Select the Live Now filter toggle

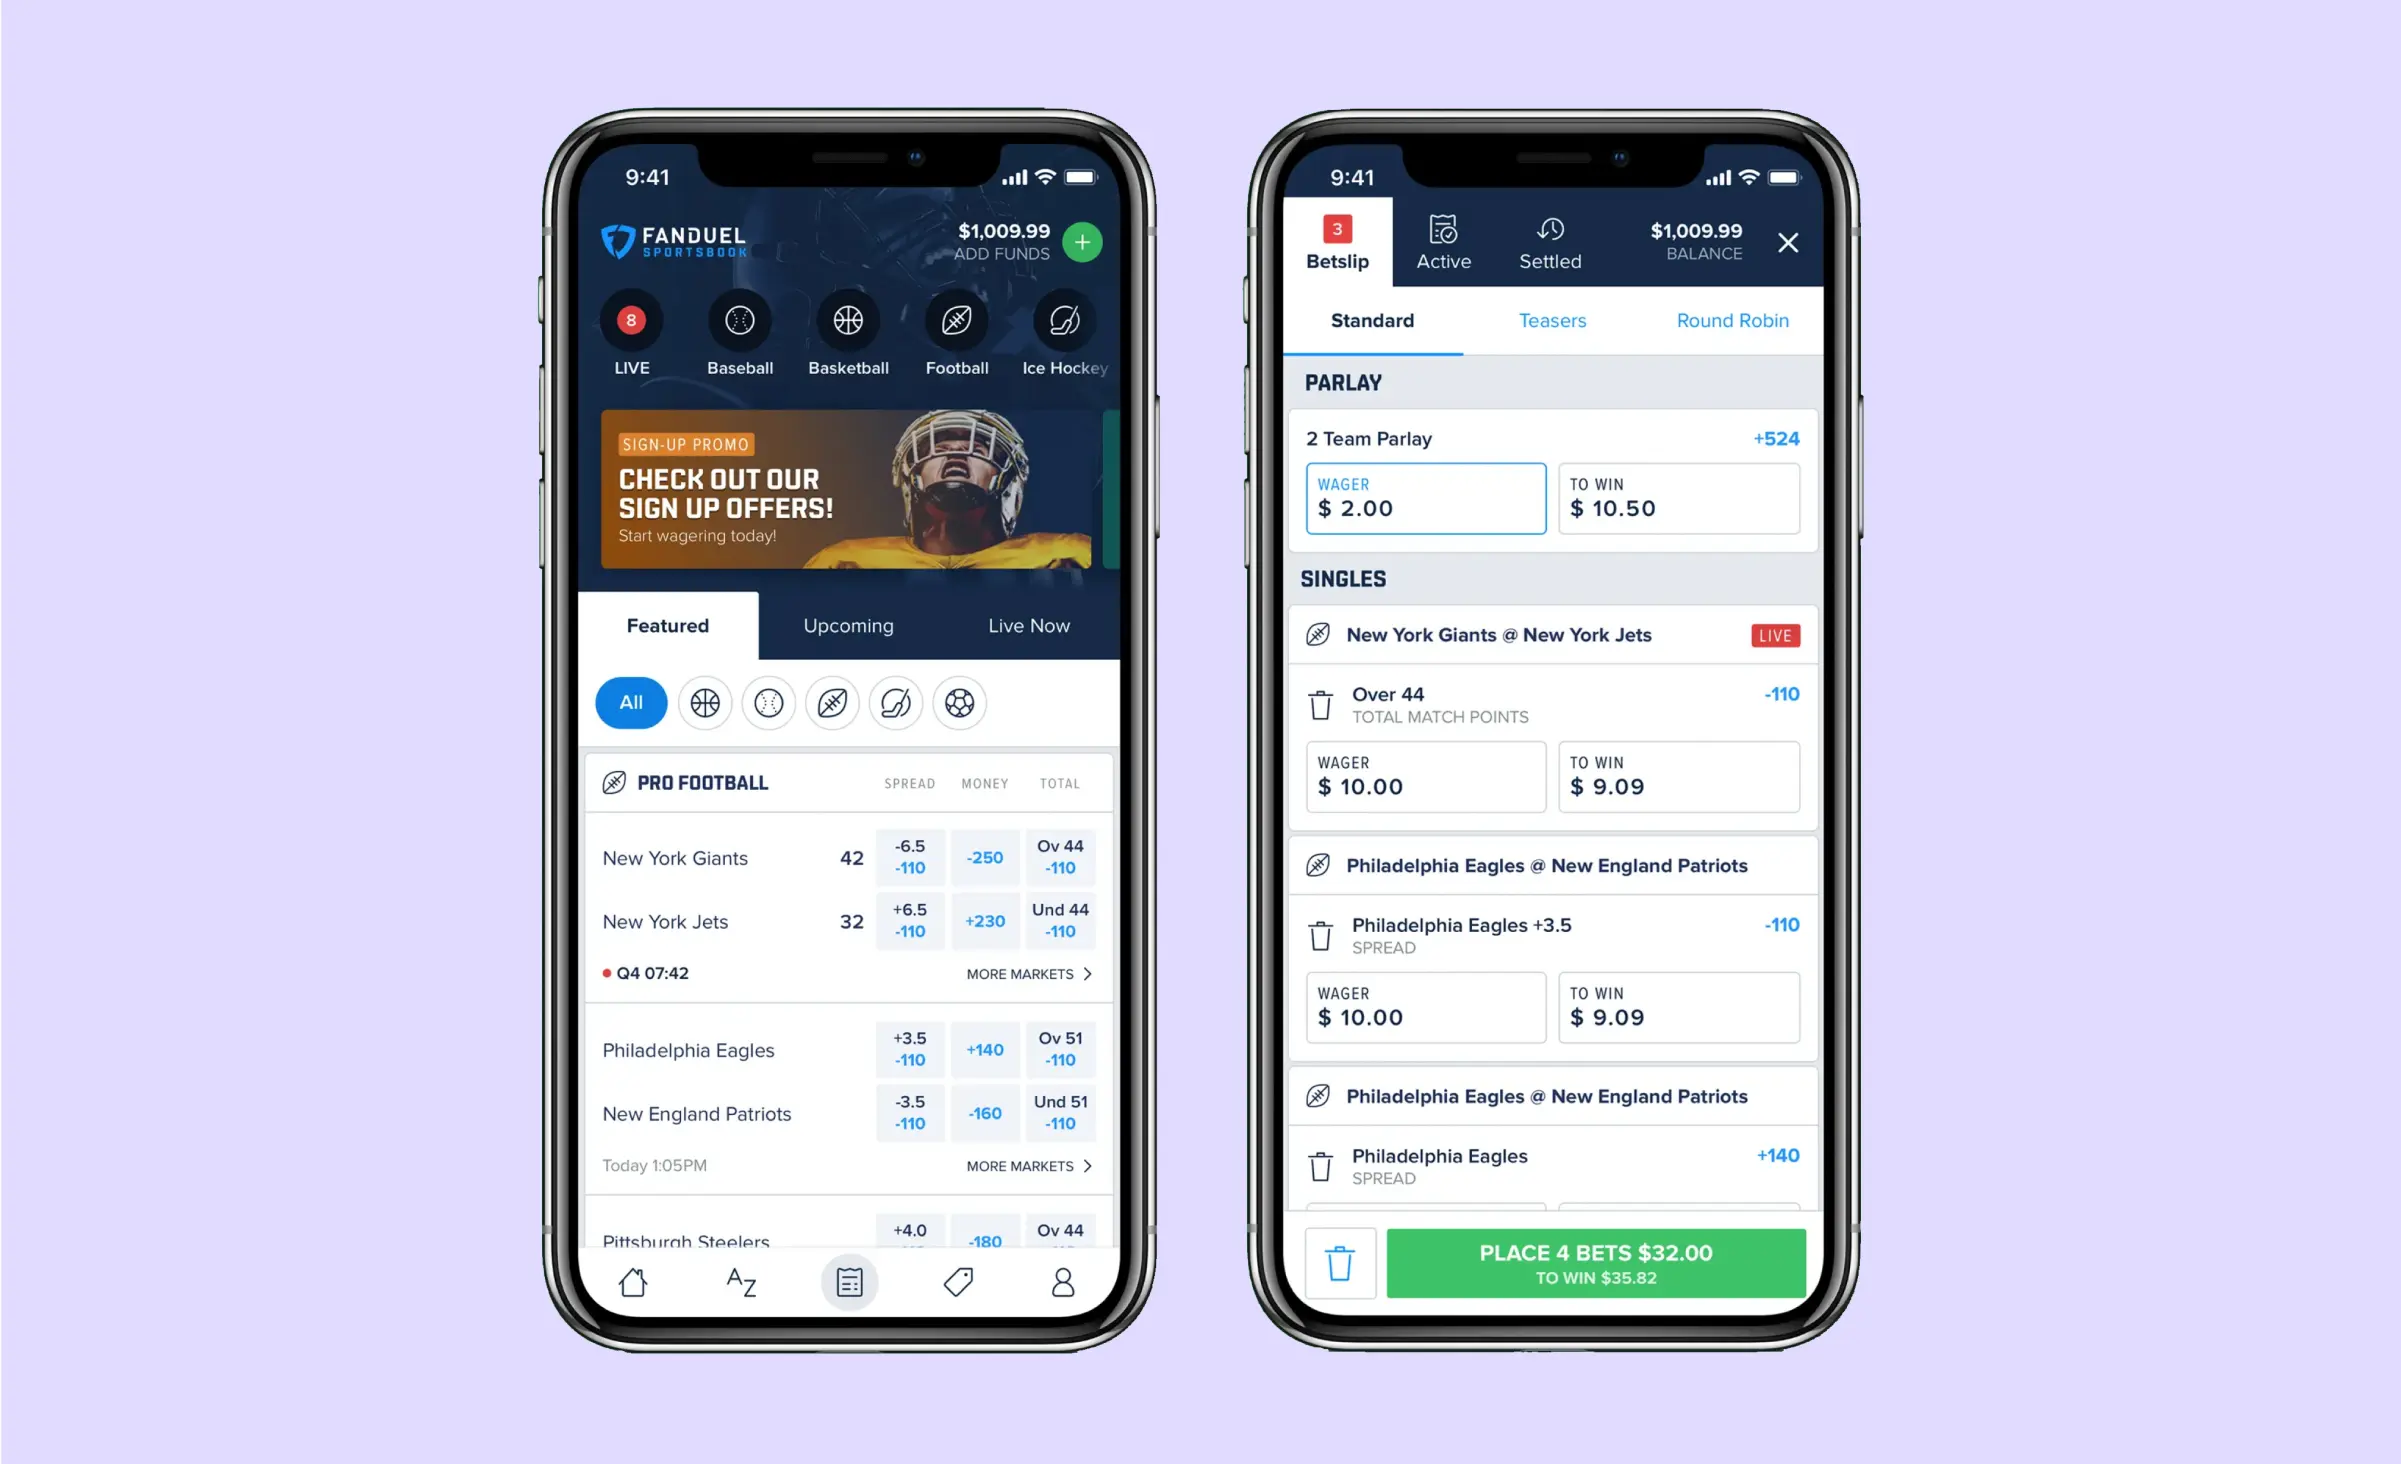point(1024,624)
